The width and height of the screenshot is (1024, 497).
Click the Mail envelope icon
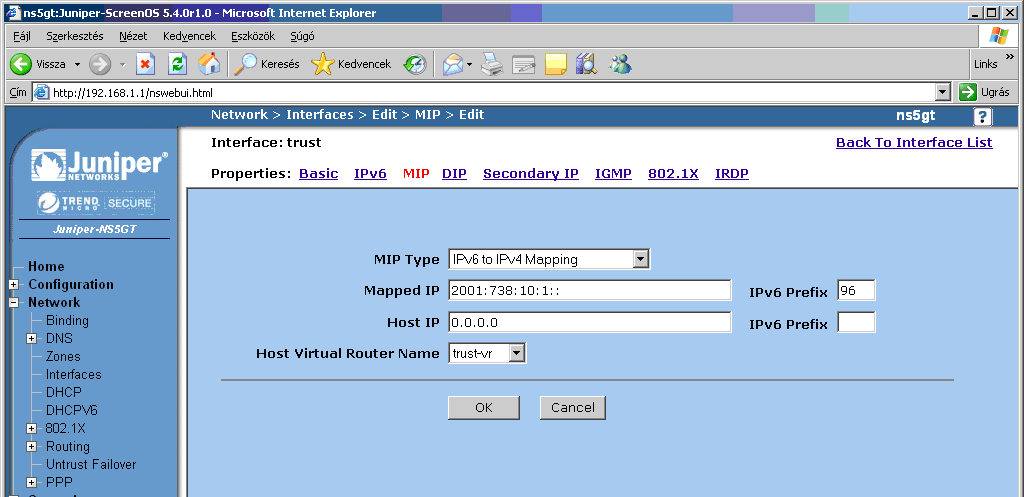click(453, 64)
